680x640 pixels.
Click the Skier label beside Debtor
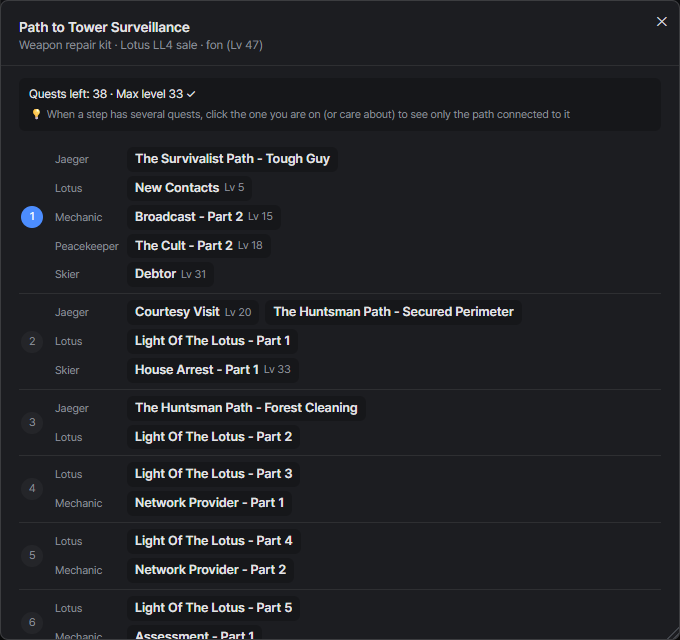pyautogui.click(x=67, y=274)
